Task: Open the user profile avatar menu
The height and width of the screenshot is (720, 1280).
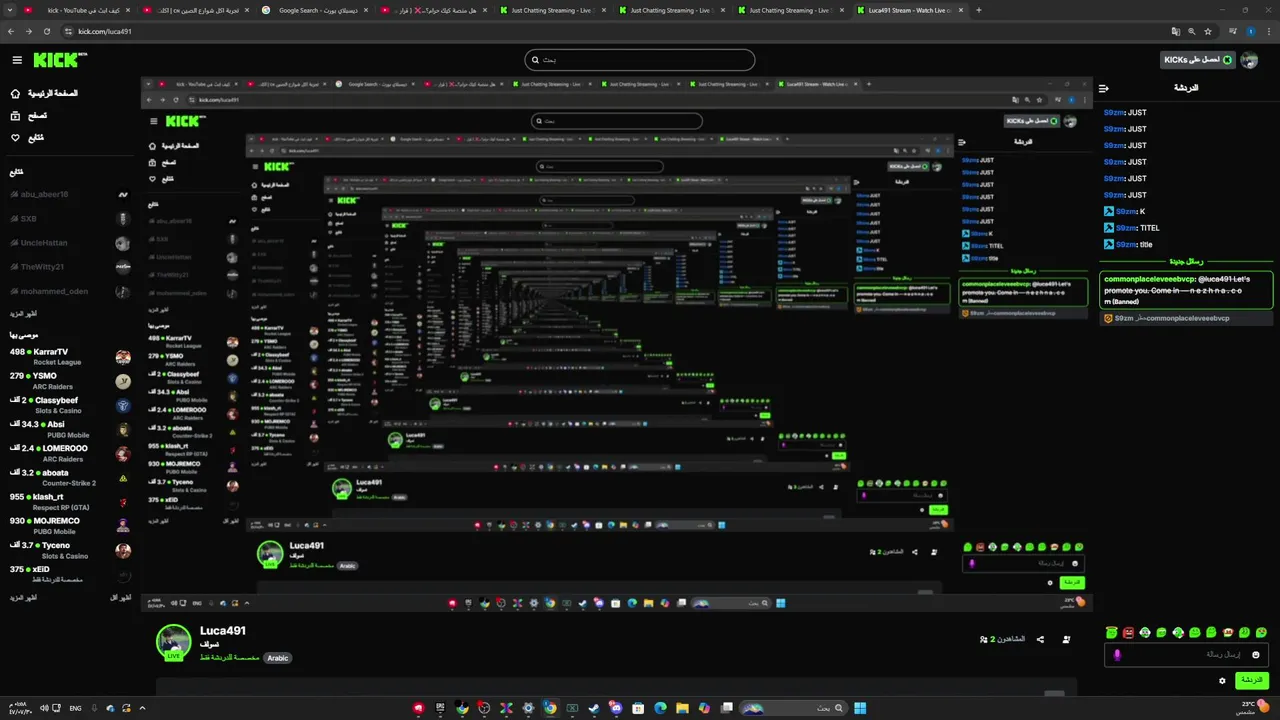Action: click(1249, 60)
